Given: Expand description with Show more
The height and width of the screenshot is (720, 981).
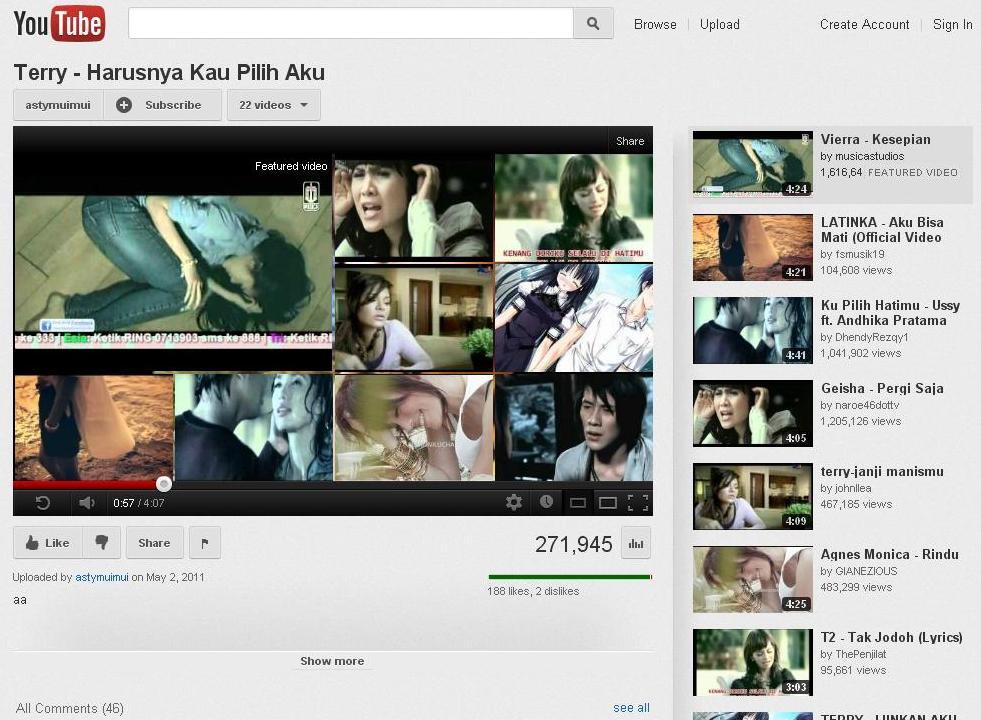Looking at the screenshot, I should point(332,661).
